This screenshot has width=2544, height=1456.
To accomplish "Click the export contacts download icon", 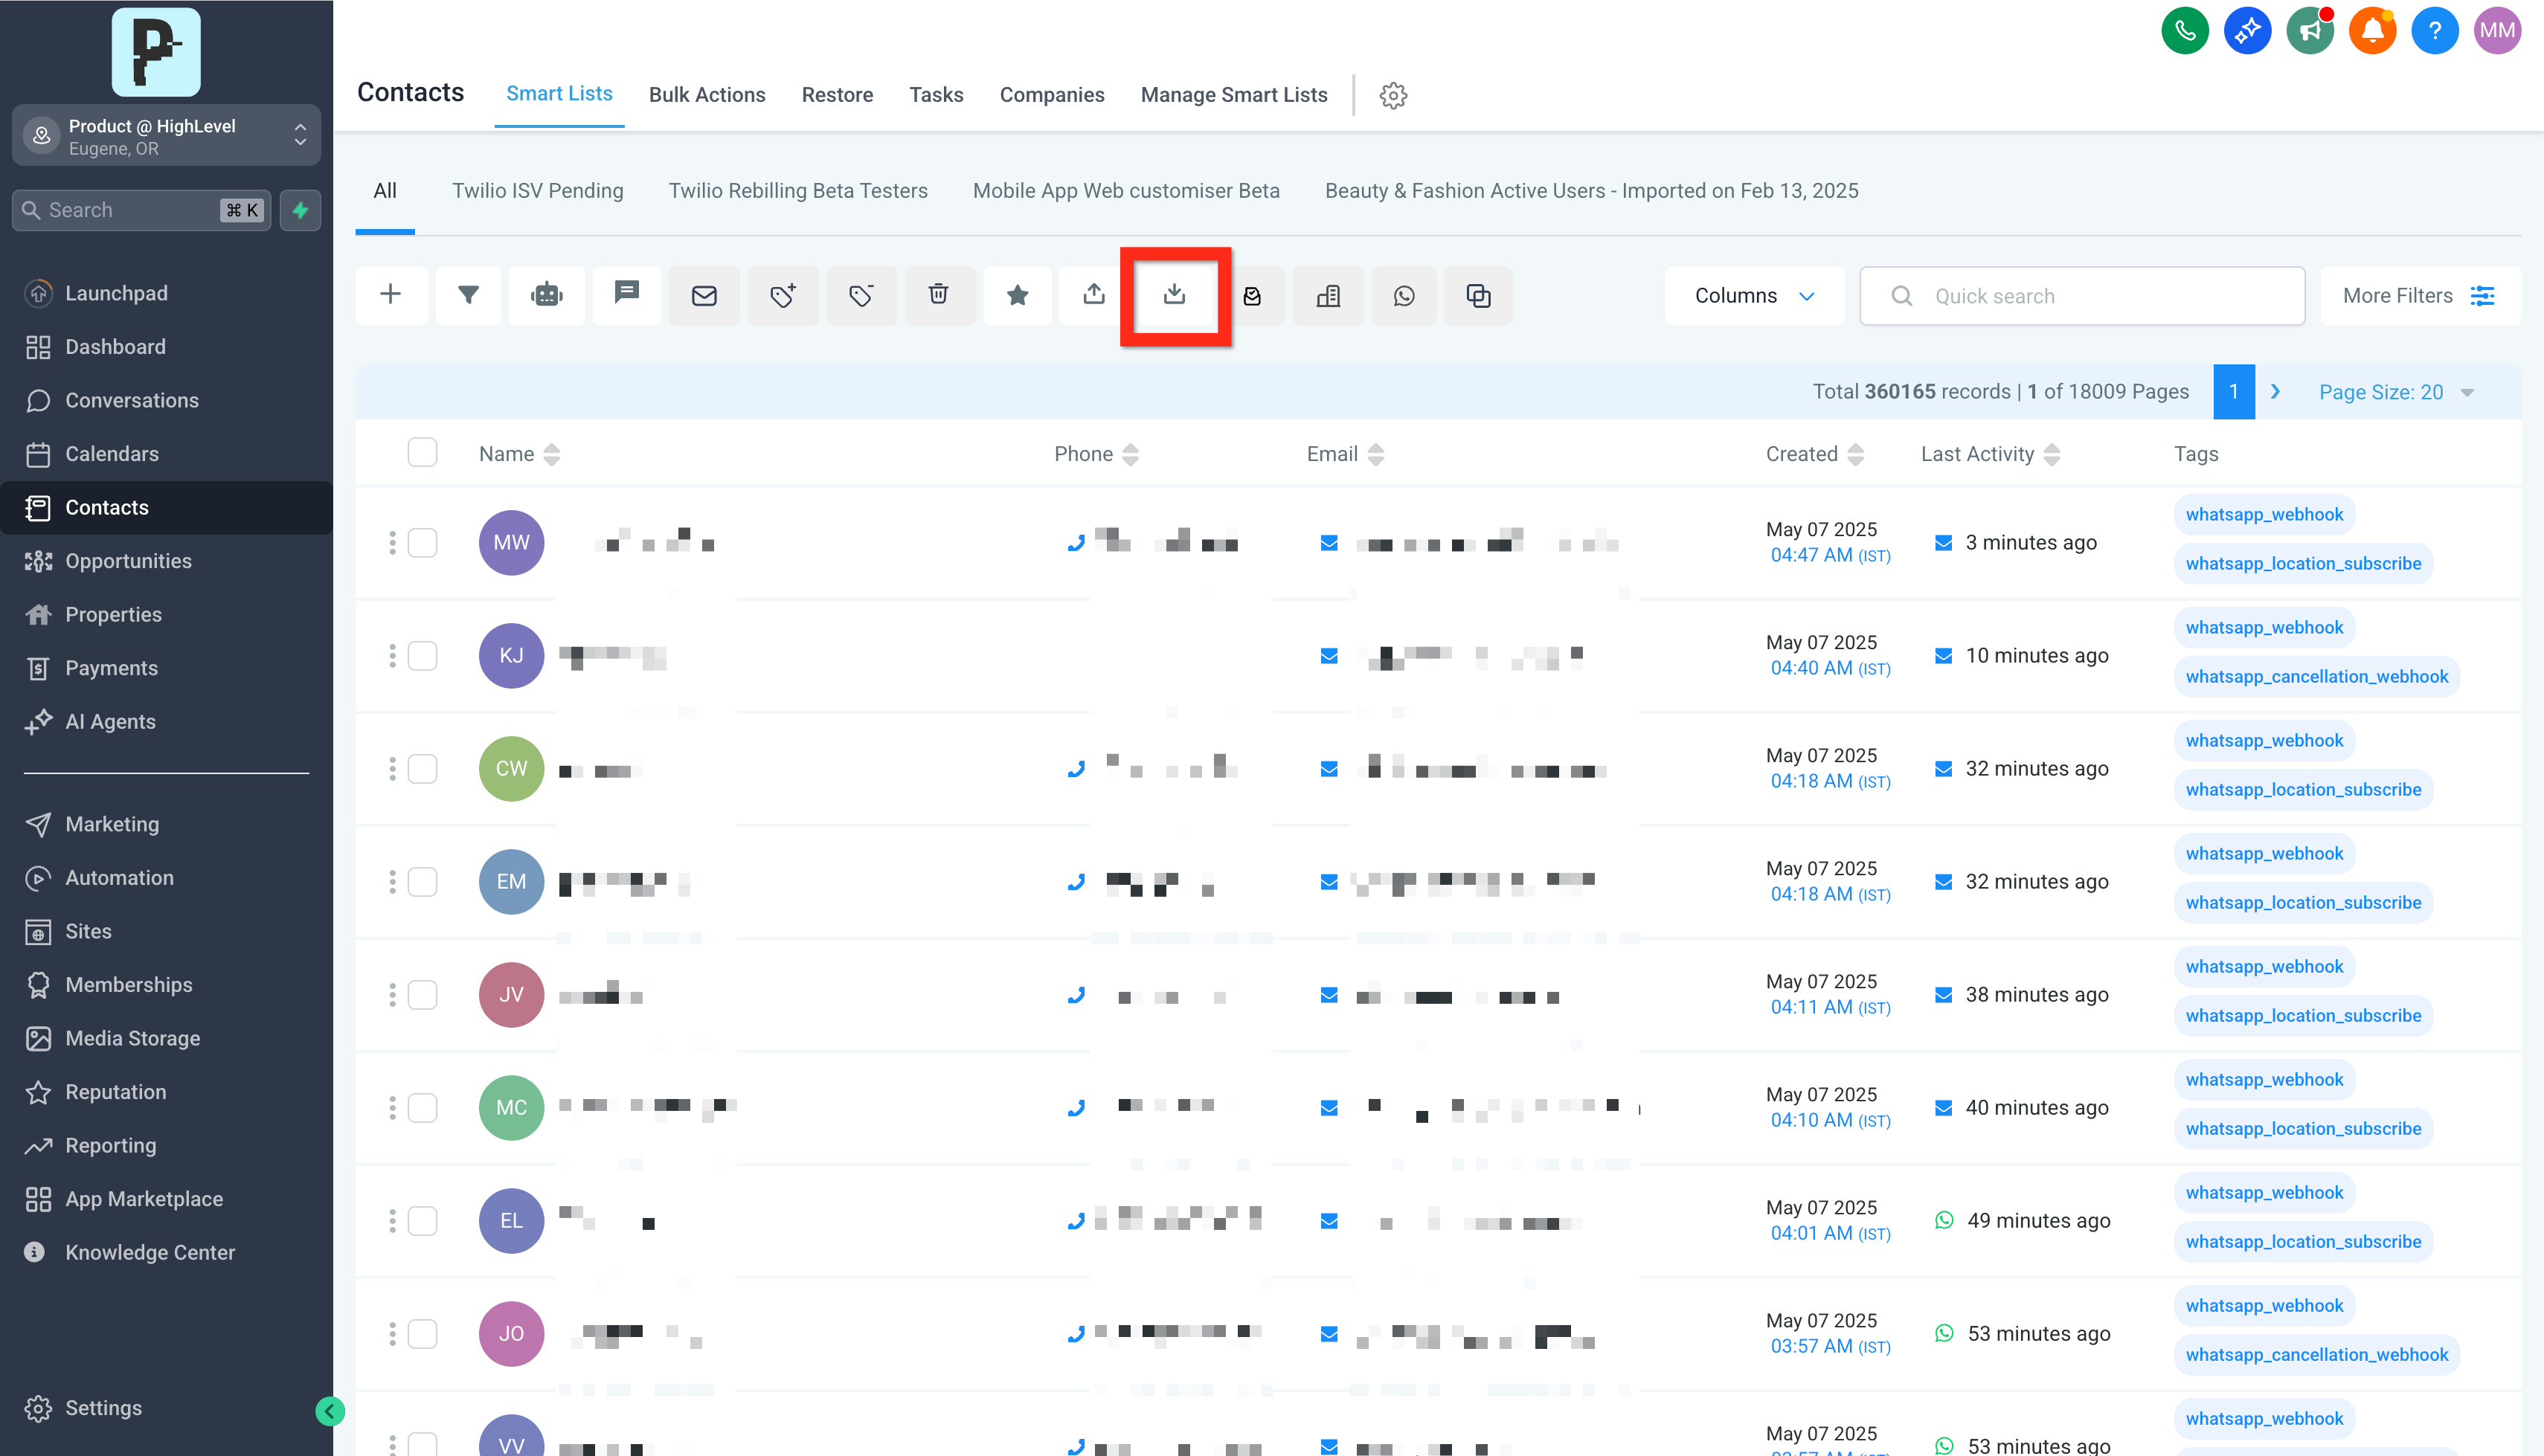I will [1174, 295].
